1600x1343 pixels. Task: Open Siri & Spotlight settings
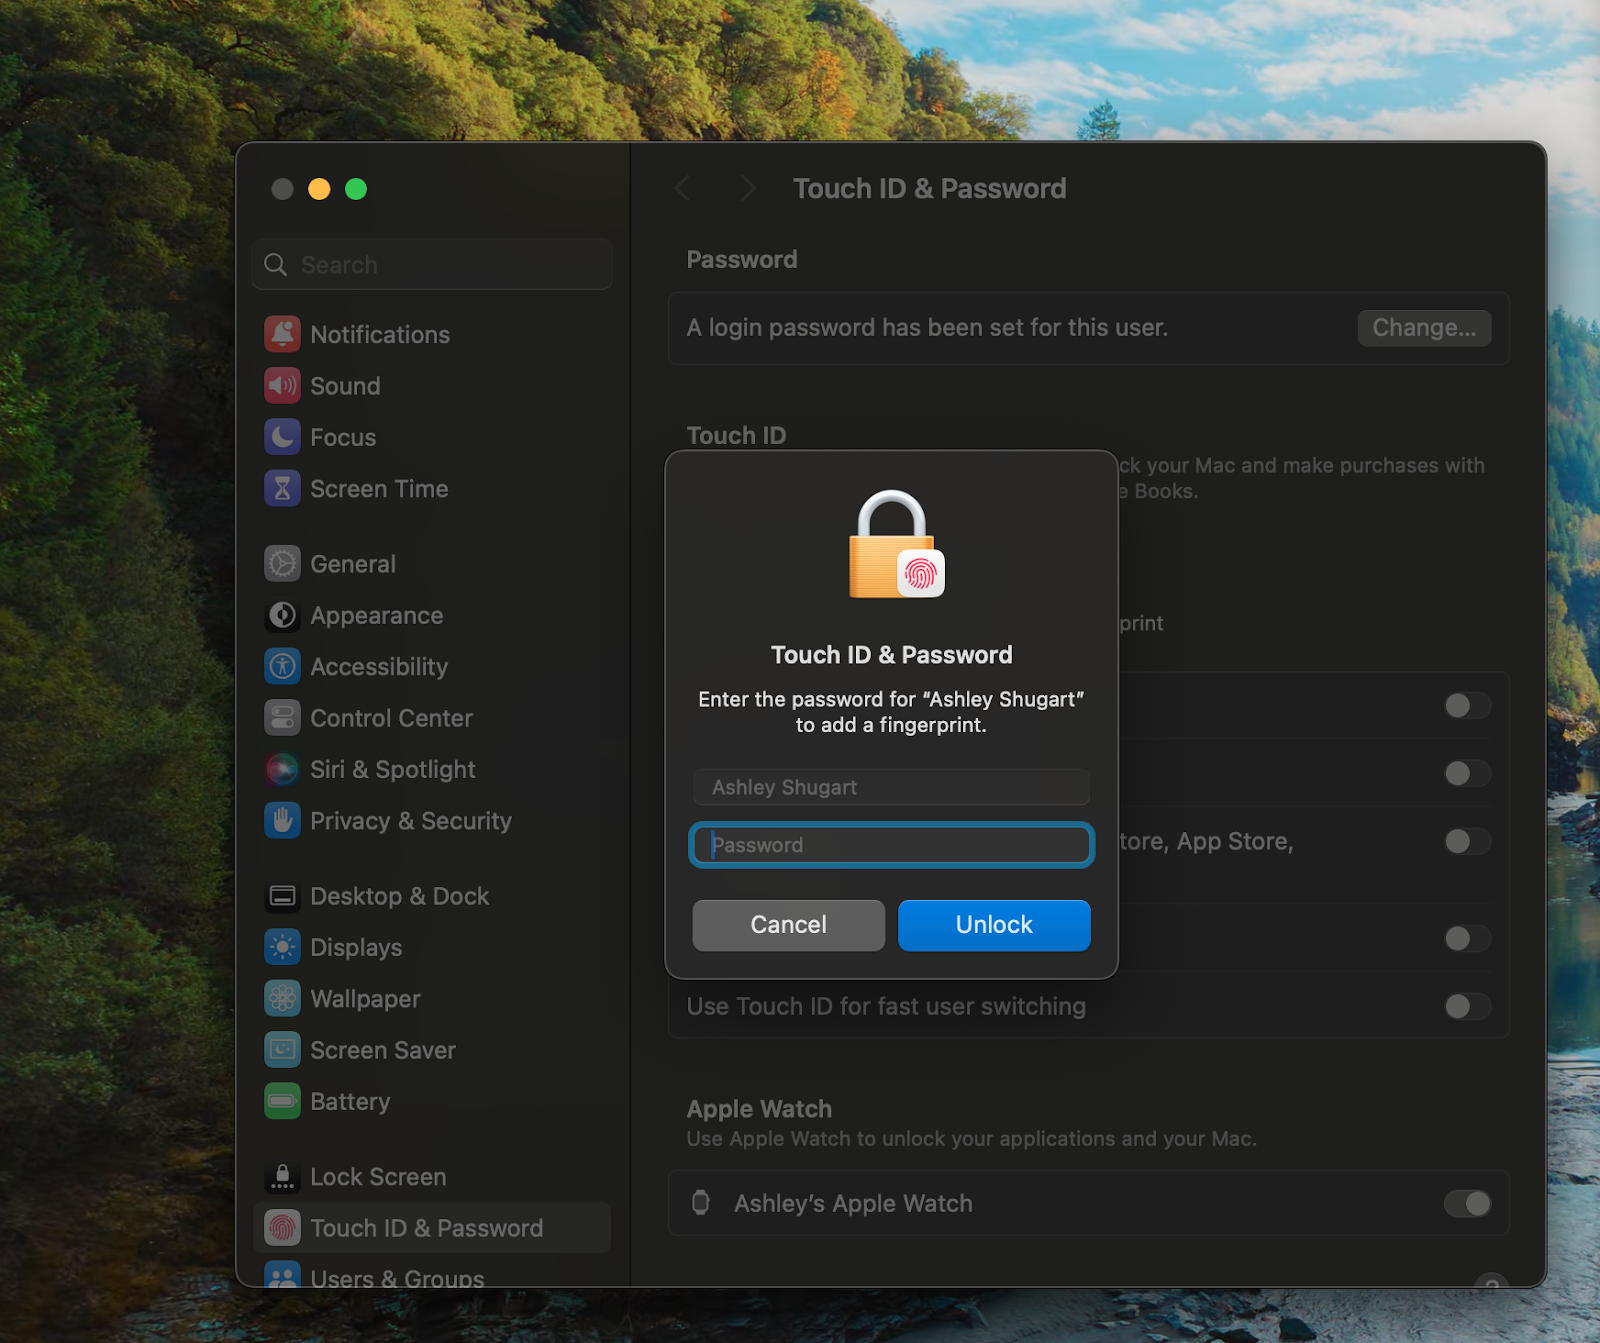(x=392, y=770)
